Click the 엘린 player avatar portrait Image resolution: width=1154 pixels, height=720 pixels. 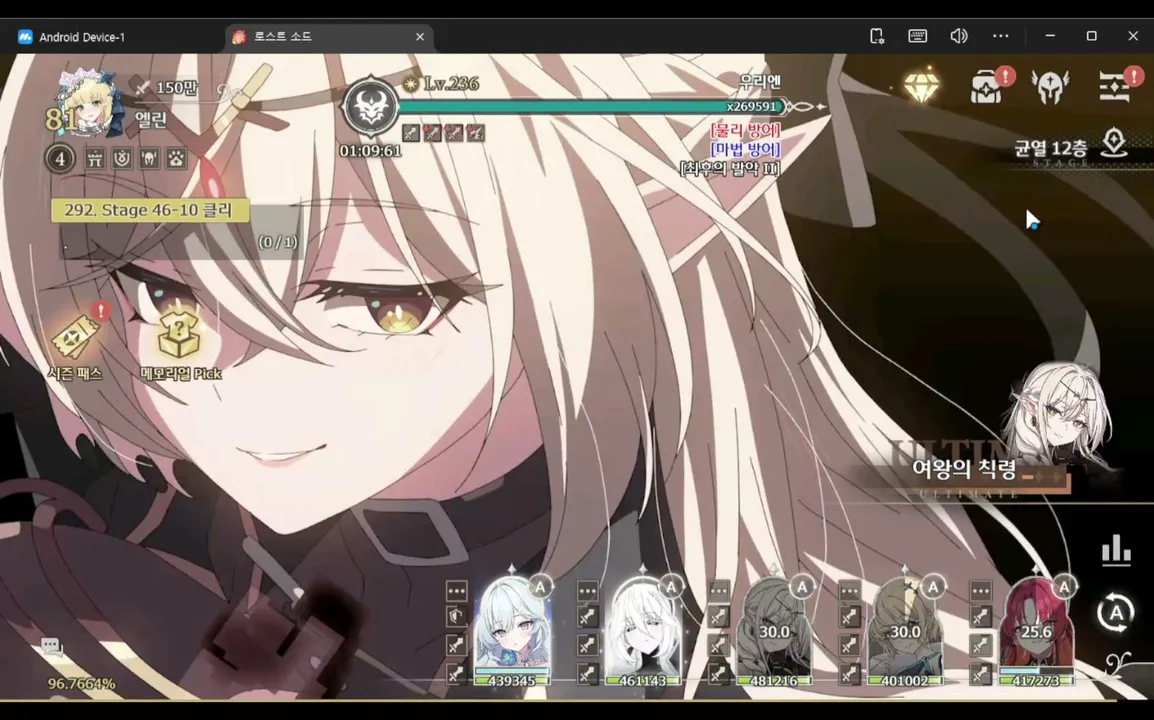click(88, 104)
